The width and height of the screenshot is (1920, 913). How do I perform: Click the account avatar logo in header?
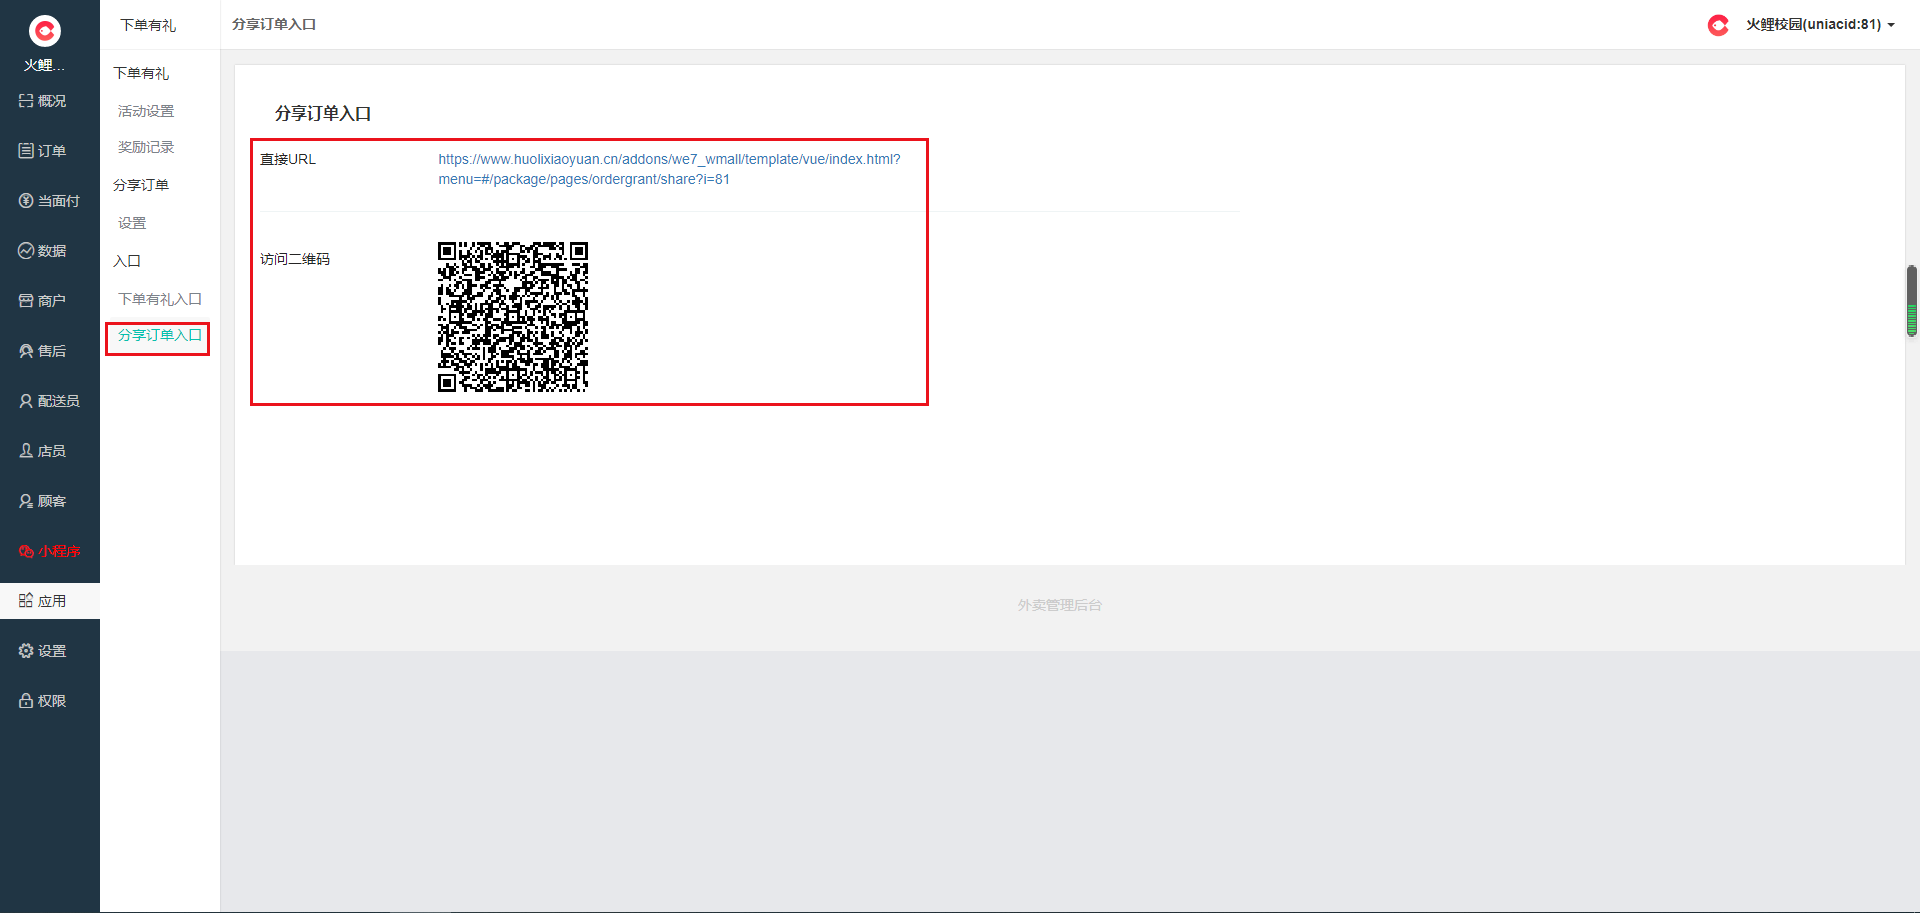click(x=1718, y=25)
